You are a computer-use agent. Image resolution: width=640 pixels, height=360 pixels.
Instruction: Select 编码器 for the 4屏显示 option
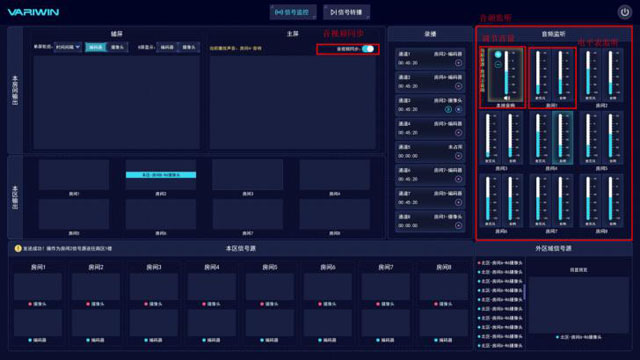(x=167, y=47)
